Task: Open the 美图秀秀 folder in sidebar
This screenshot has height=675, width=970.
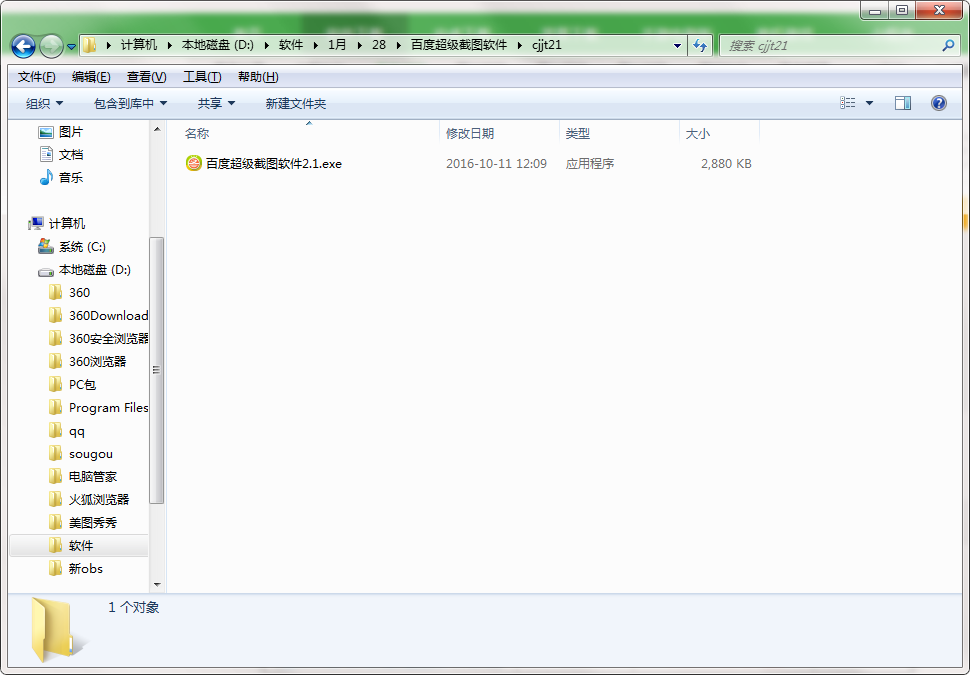Action: 83,523
